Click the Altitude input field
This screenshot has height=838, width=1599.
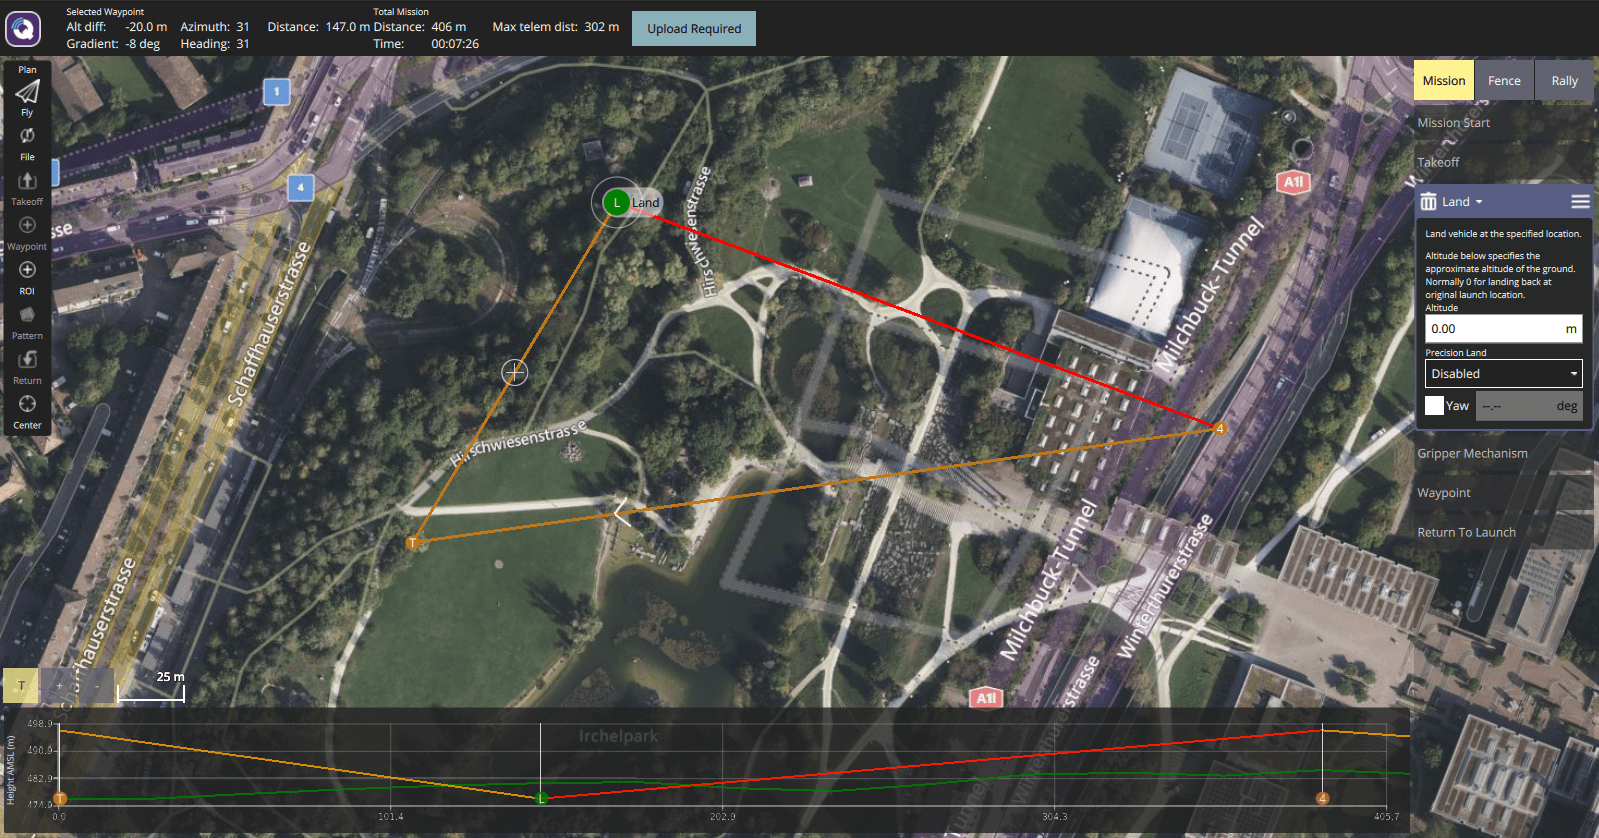(x=1493, y=329)
